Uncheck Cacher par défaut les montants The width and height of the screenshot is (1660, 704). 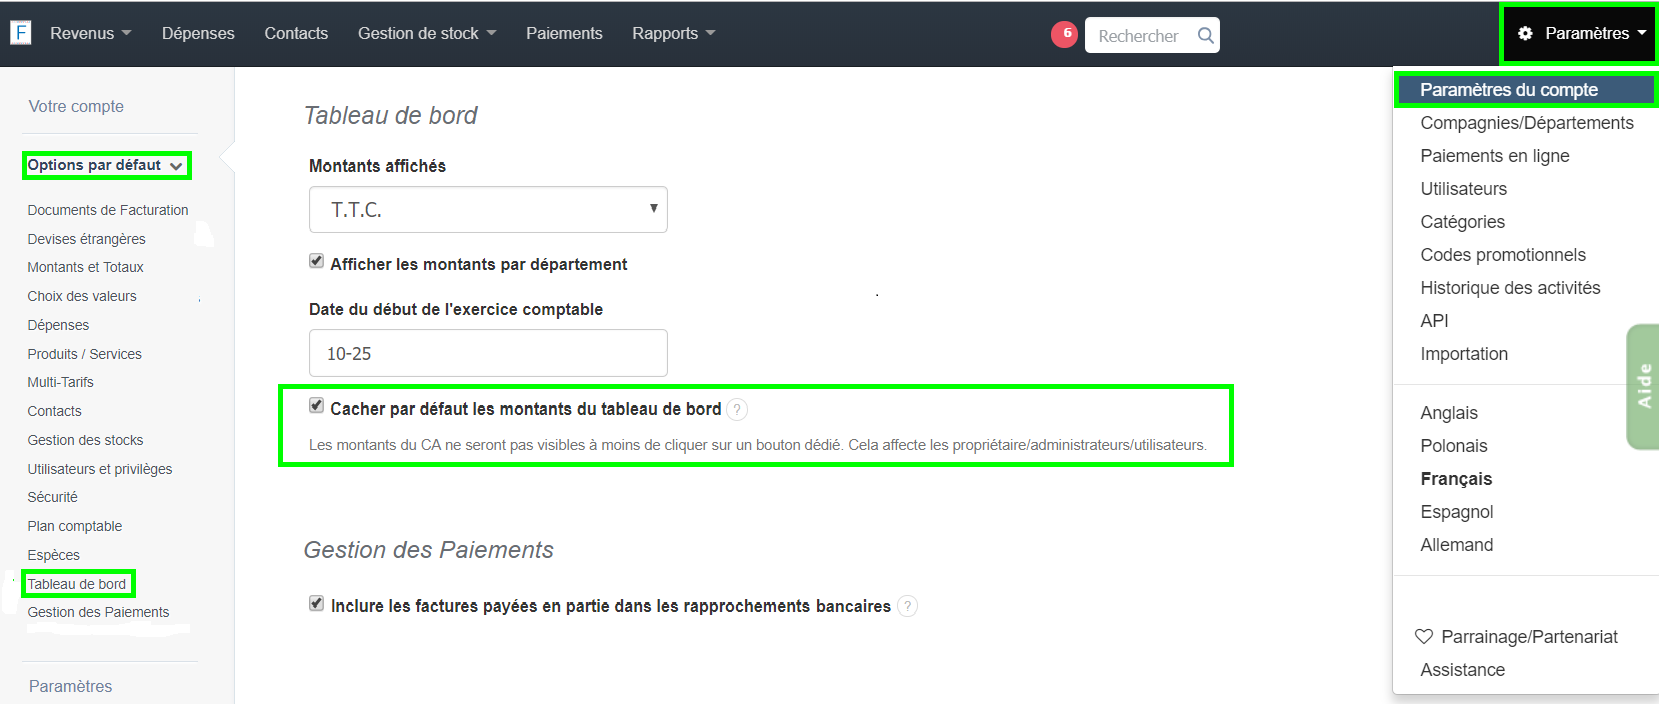pos(316,405)
